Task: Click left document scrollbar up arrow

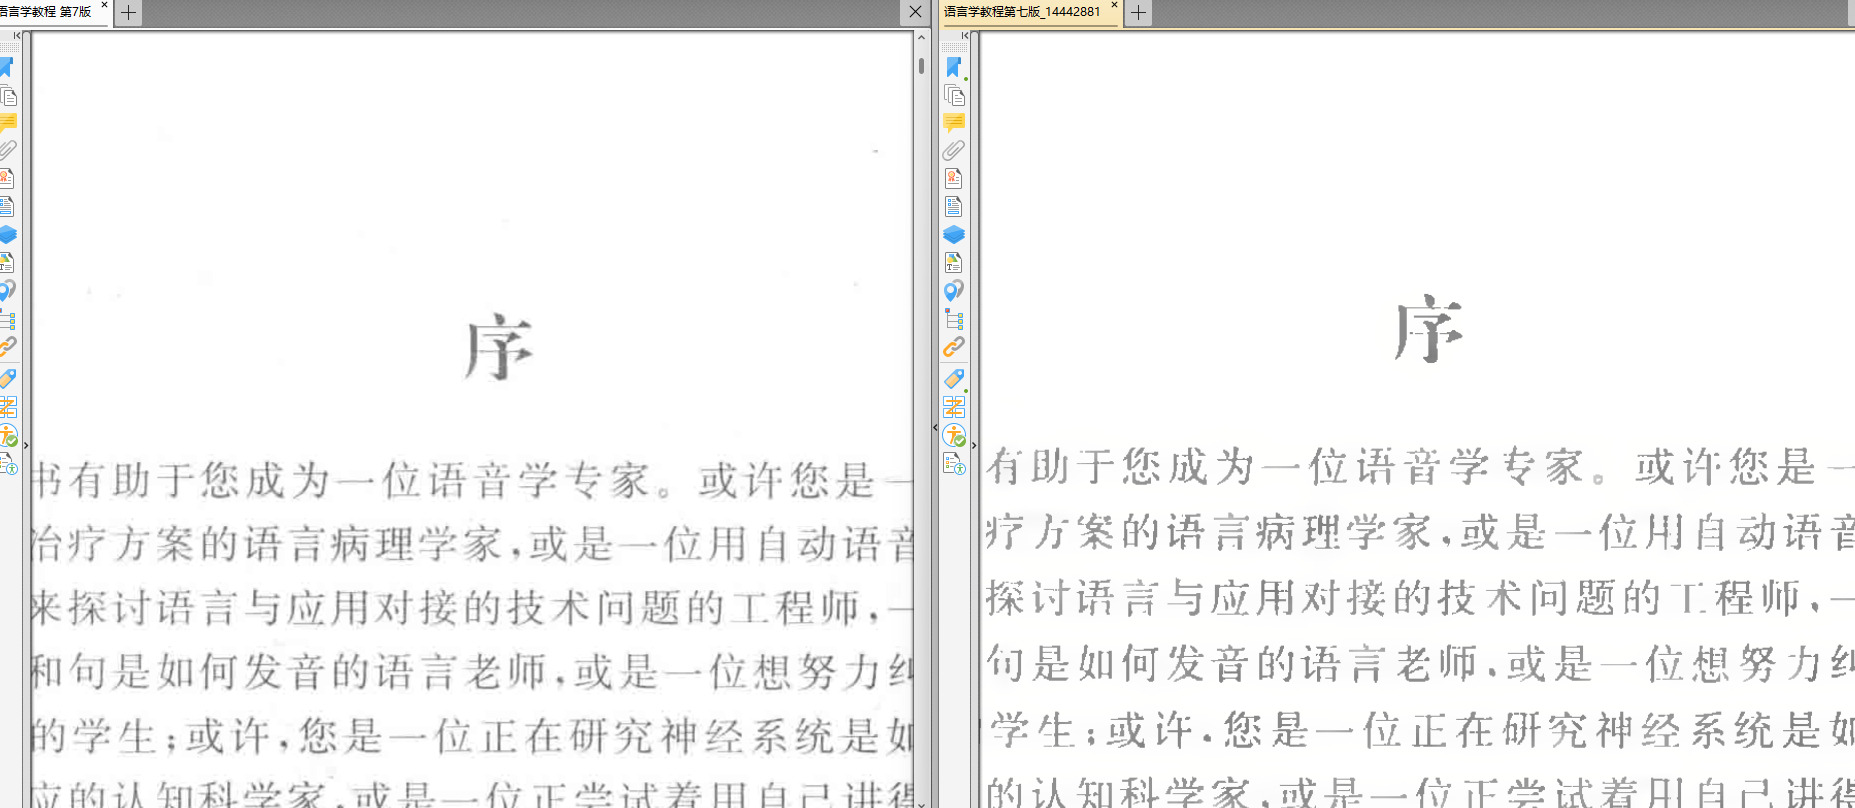Action: tap(921, 38)
